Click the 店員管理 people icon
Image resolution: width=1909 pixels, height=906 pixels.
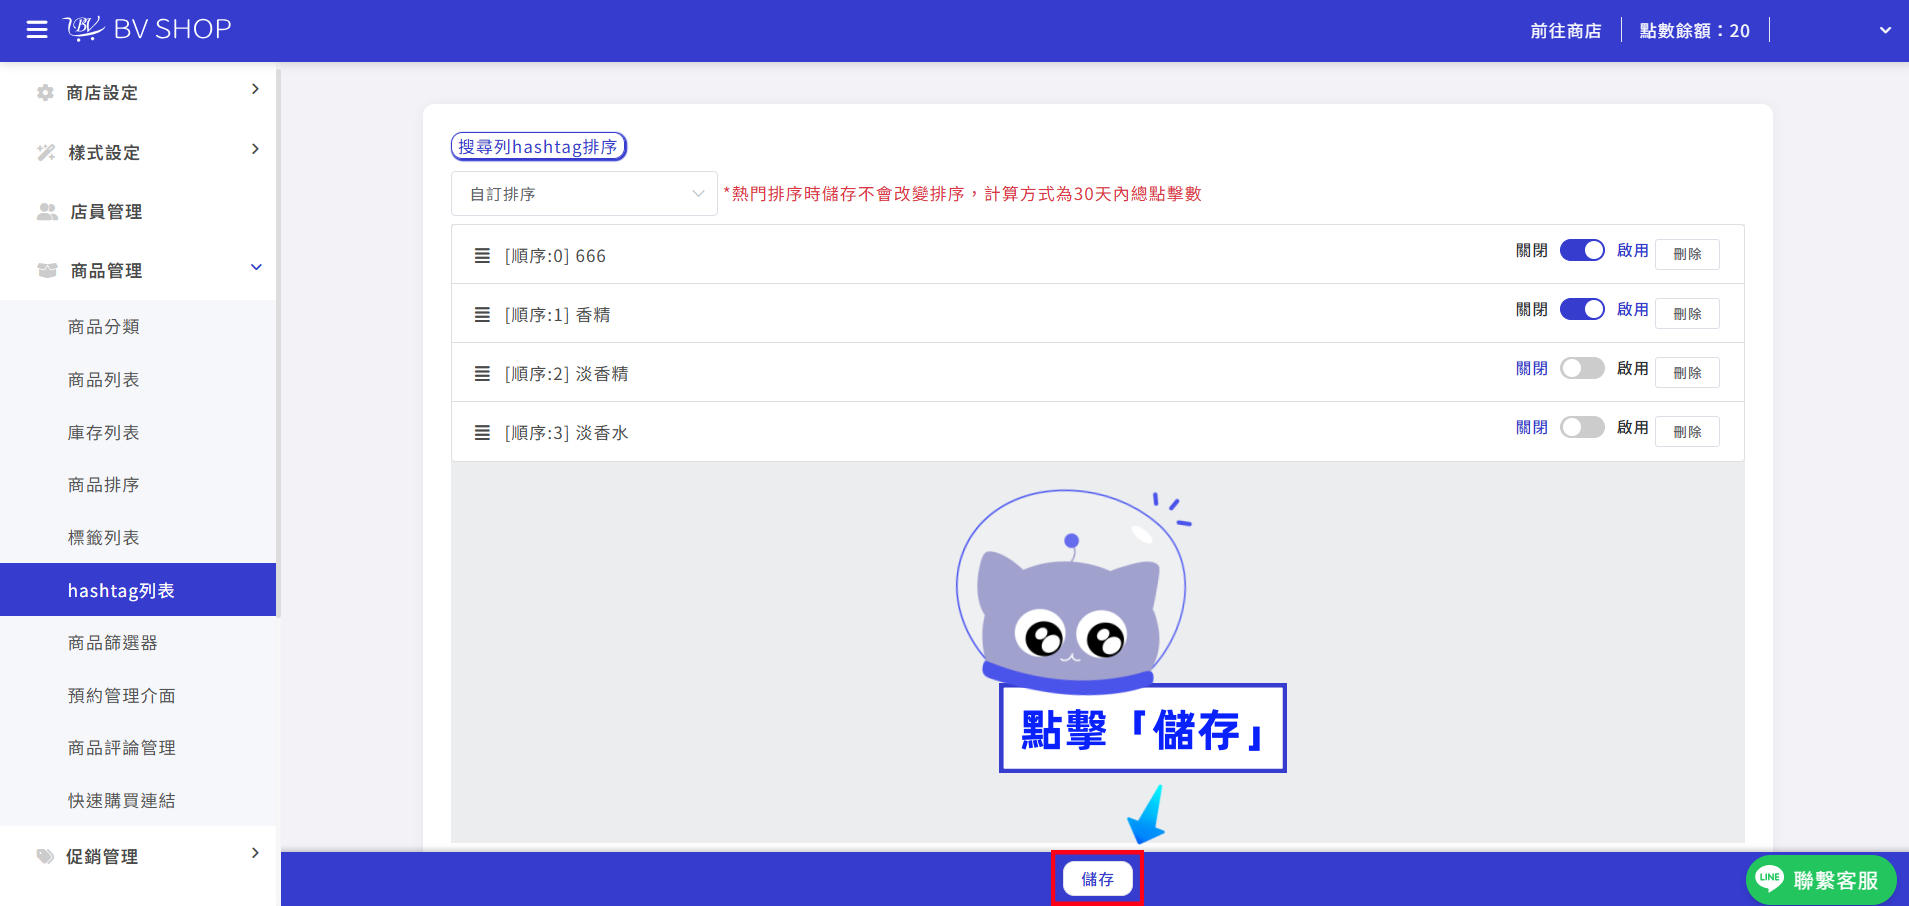pos(47,212)
